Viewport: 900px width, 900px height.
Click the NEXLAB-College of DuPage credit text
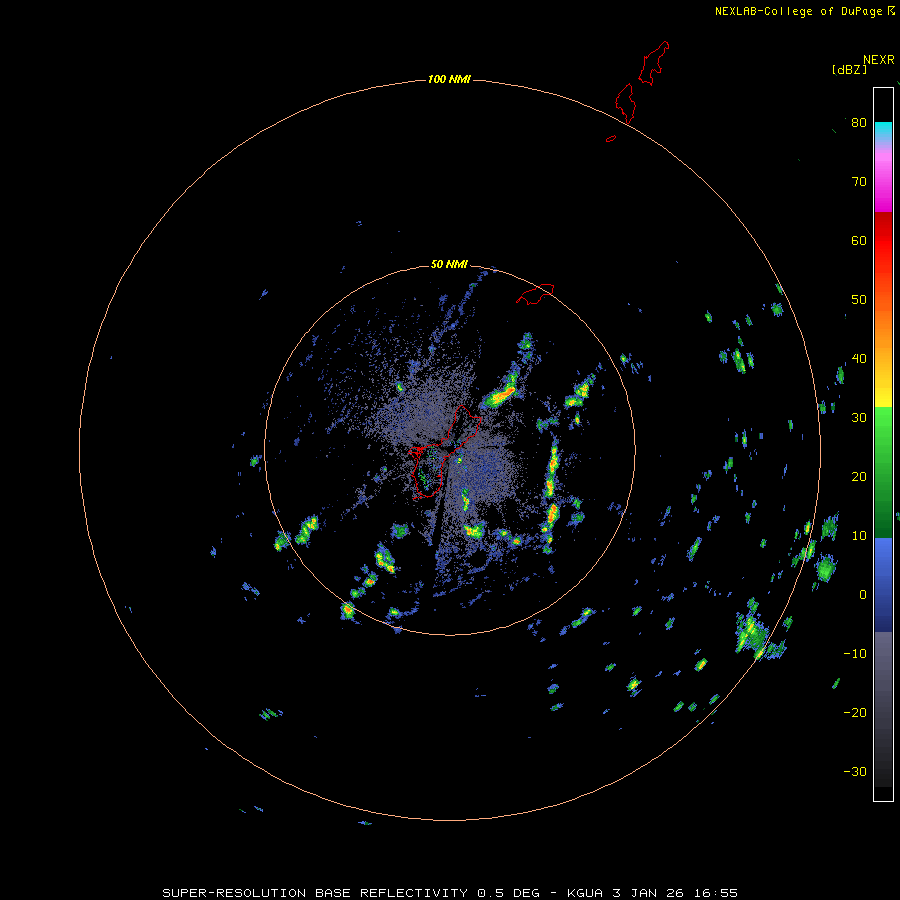click(798, 11)
